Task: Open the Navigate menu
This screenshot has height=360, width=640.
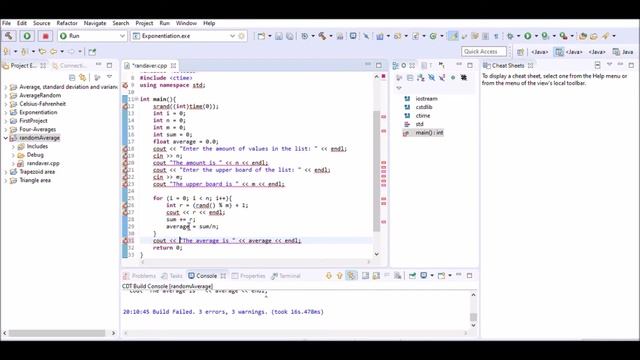Action: pos(95,23)
